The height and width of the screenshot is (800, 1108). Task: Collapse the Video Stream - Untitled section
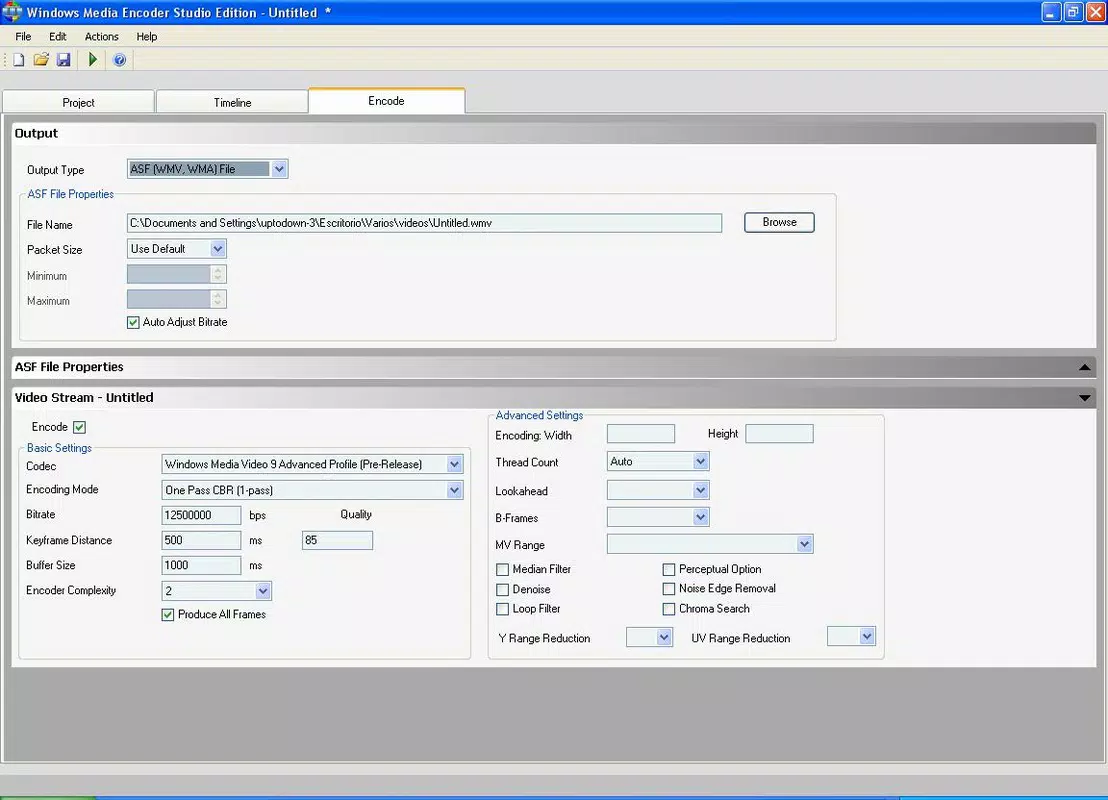click(1085, 398)
